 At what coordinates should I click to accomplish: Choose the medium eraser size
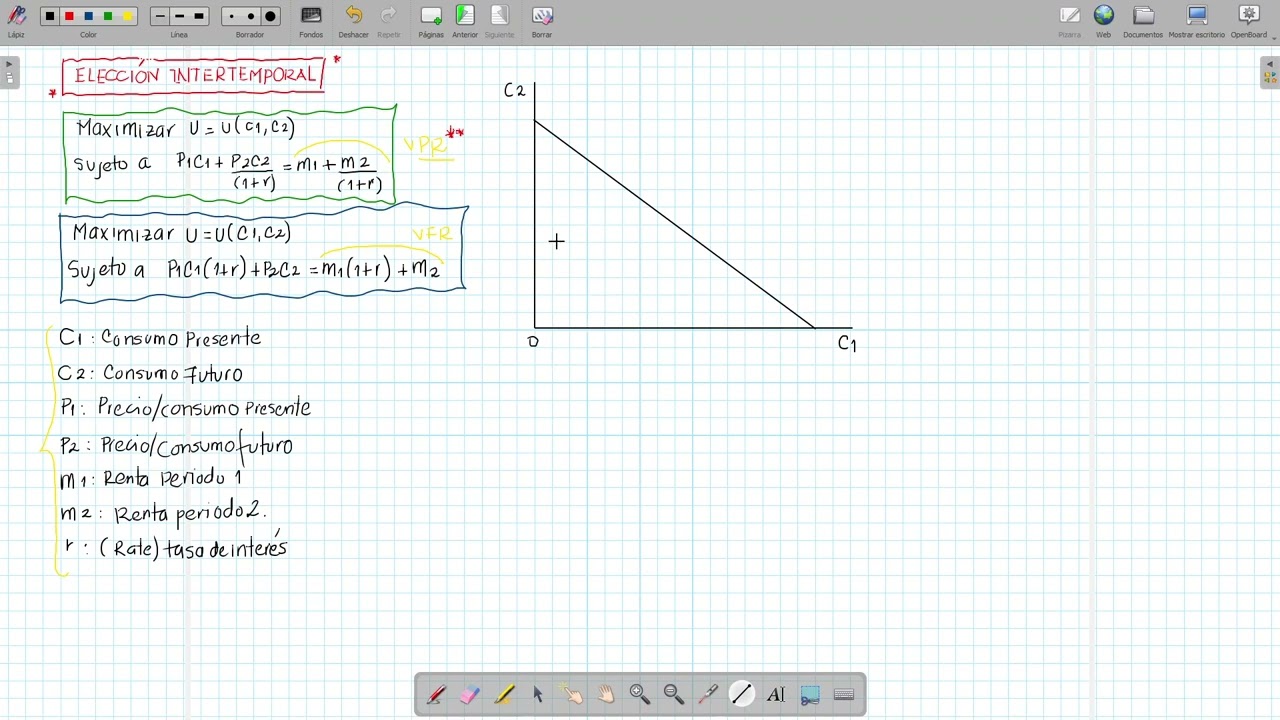(250, 16)
